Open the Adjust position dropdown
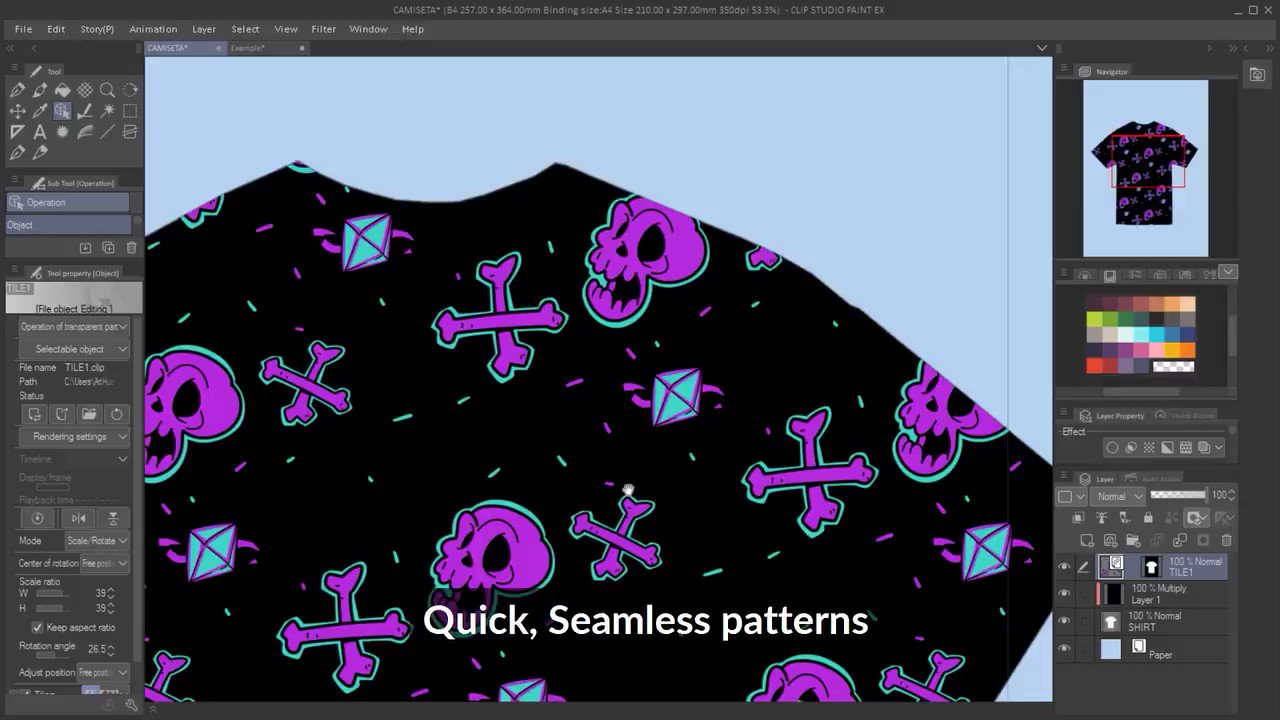 [x=103, y=672]
